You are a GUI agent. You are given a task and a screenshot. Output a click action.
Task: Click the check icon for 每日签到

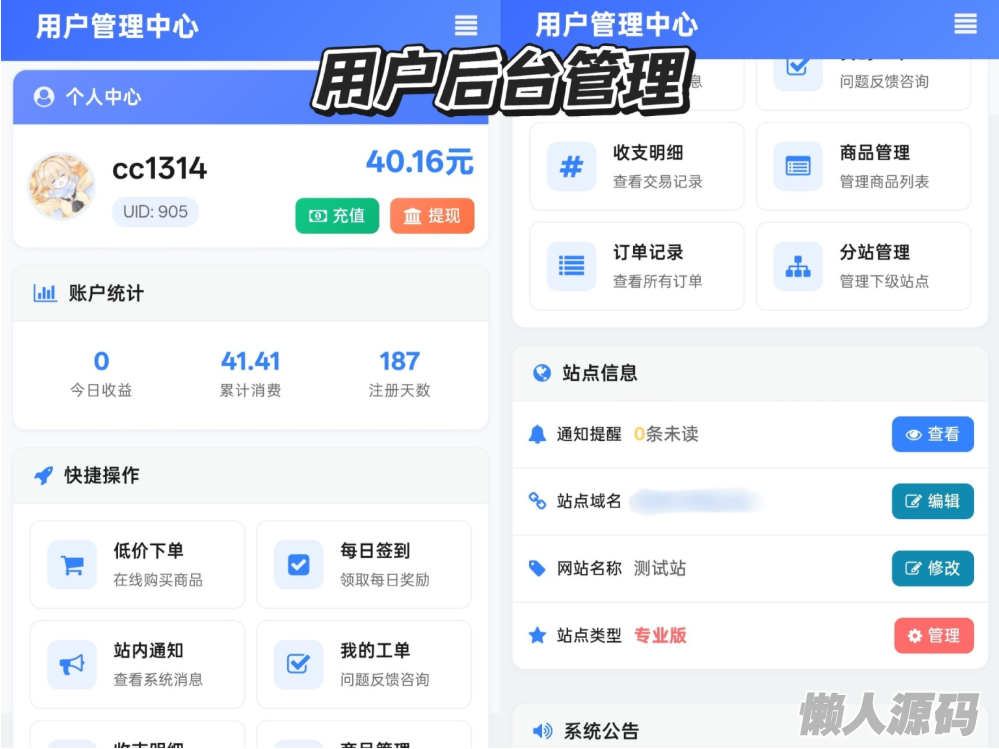click(x=298, y=565)
